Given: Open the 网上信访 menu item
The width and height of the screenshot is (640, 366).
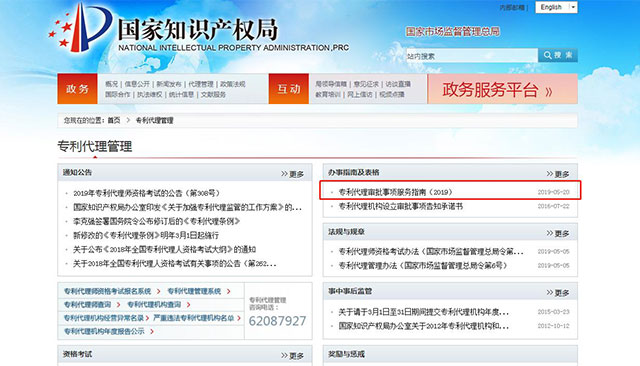Looking at the screenshot, I should (x=360, y=94).
